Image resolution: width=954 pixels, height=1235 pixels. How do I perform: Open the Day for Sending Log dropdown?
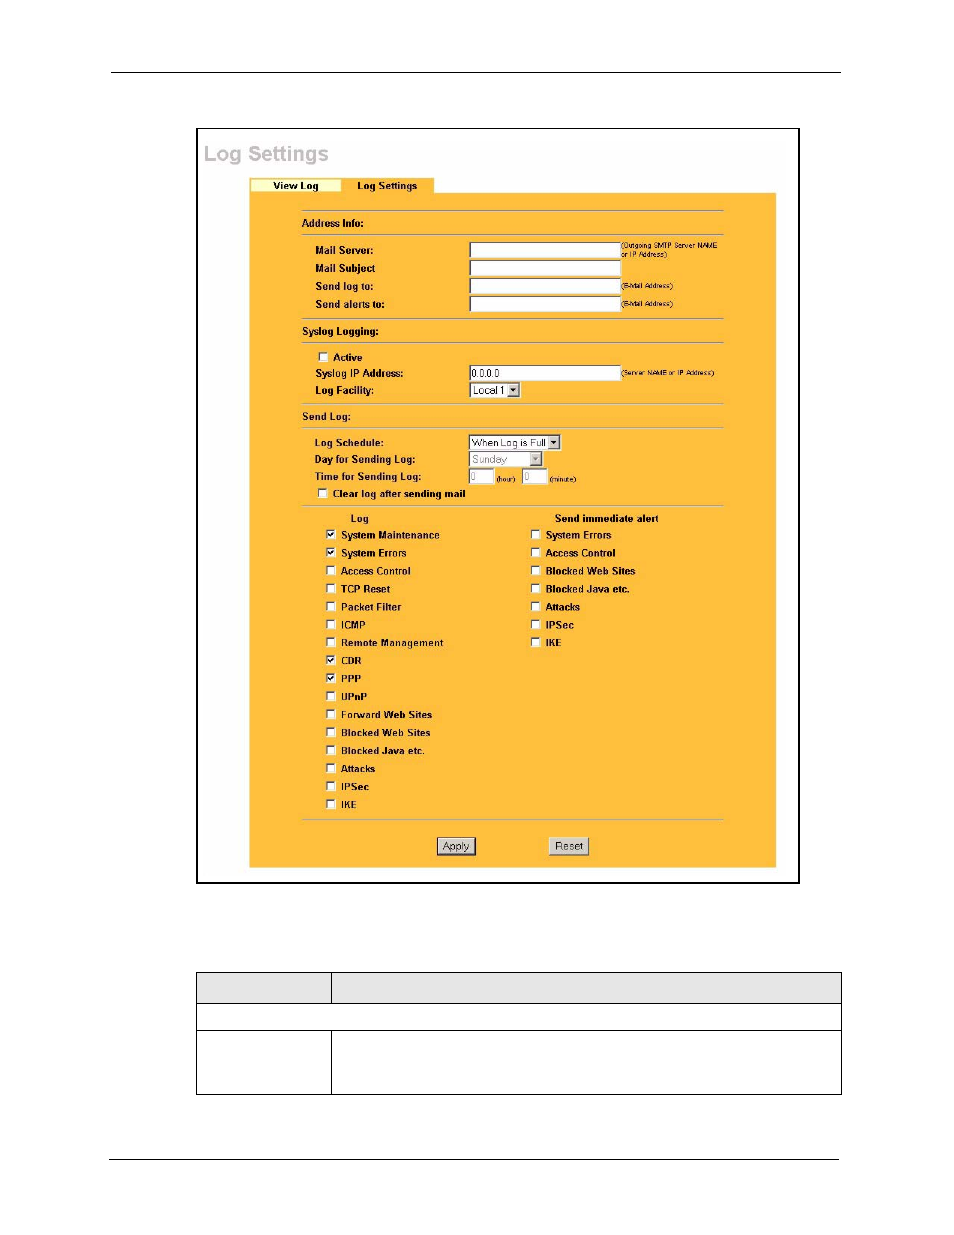pos(506,460)
